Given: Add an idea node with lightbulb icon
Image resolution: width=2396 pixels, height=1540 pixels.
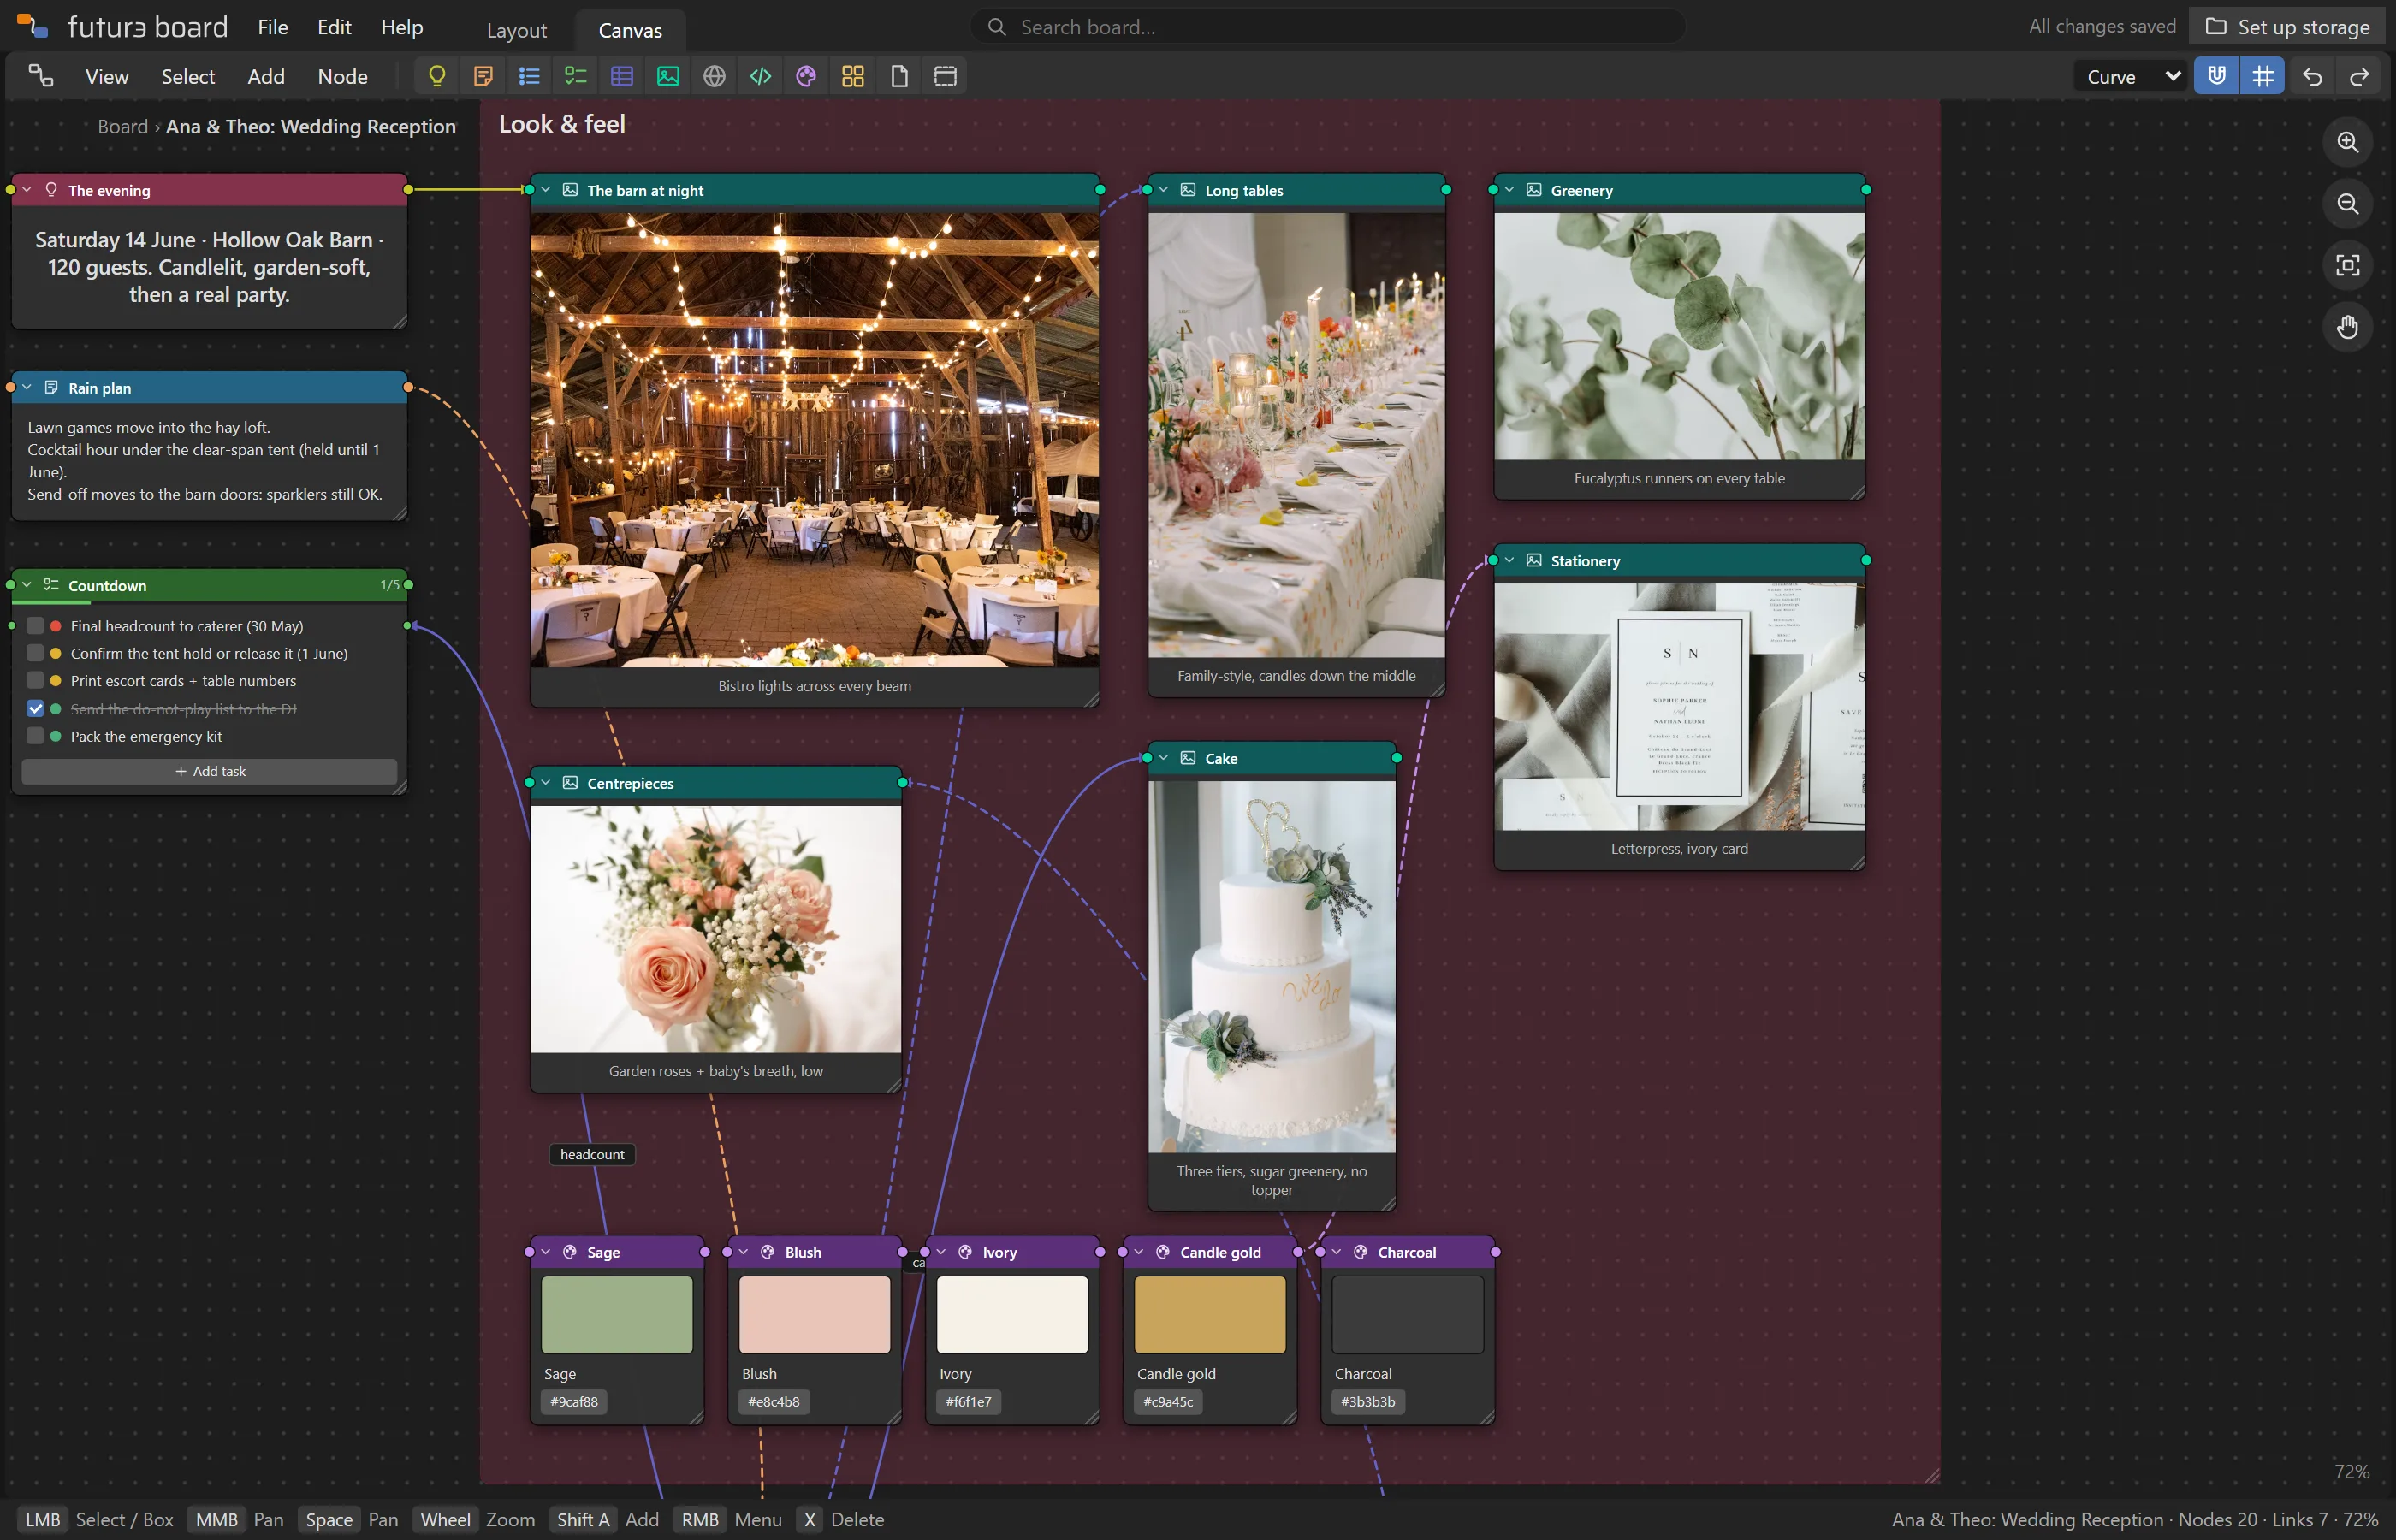Looking at the screenshot, I should click(x=437, y=76).
